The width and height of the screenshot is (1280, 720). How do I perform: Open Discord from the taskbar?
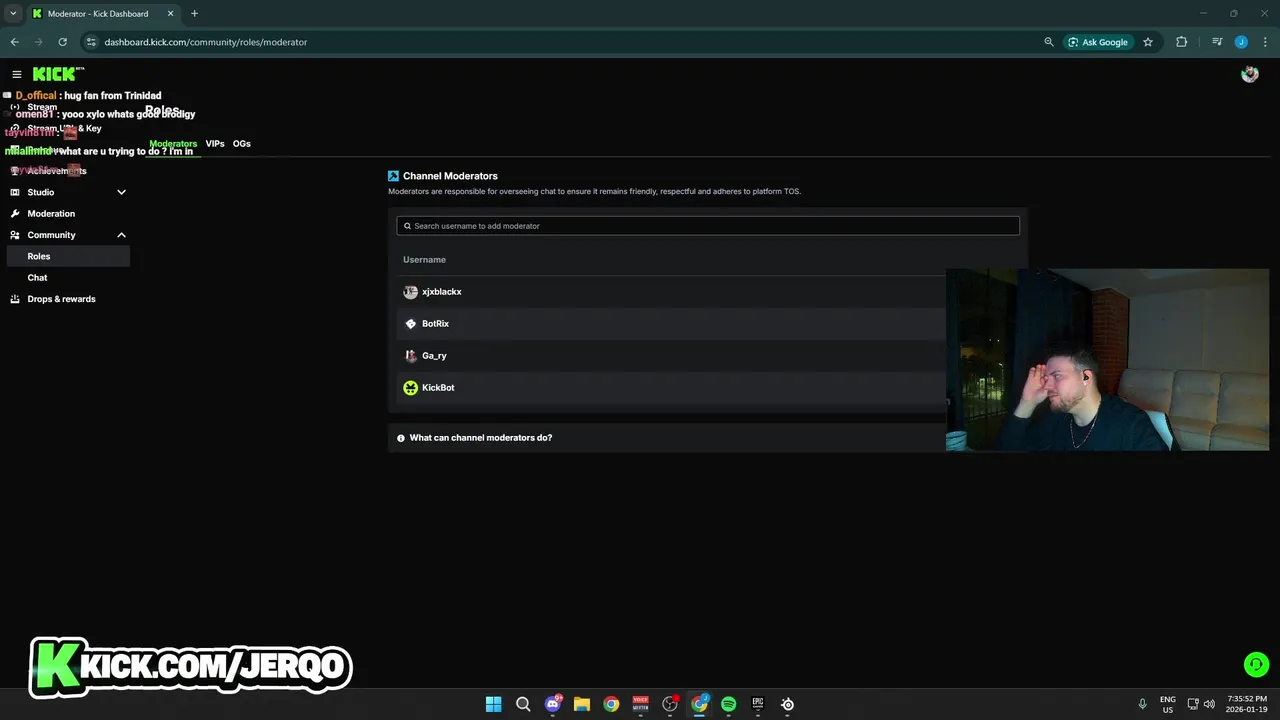pyautogui.click(x=553, y=704)
